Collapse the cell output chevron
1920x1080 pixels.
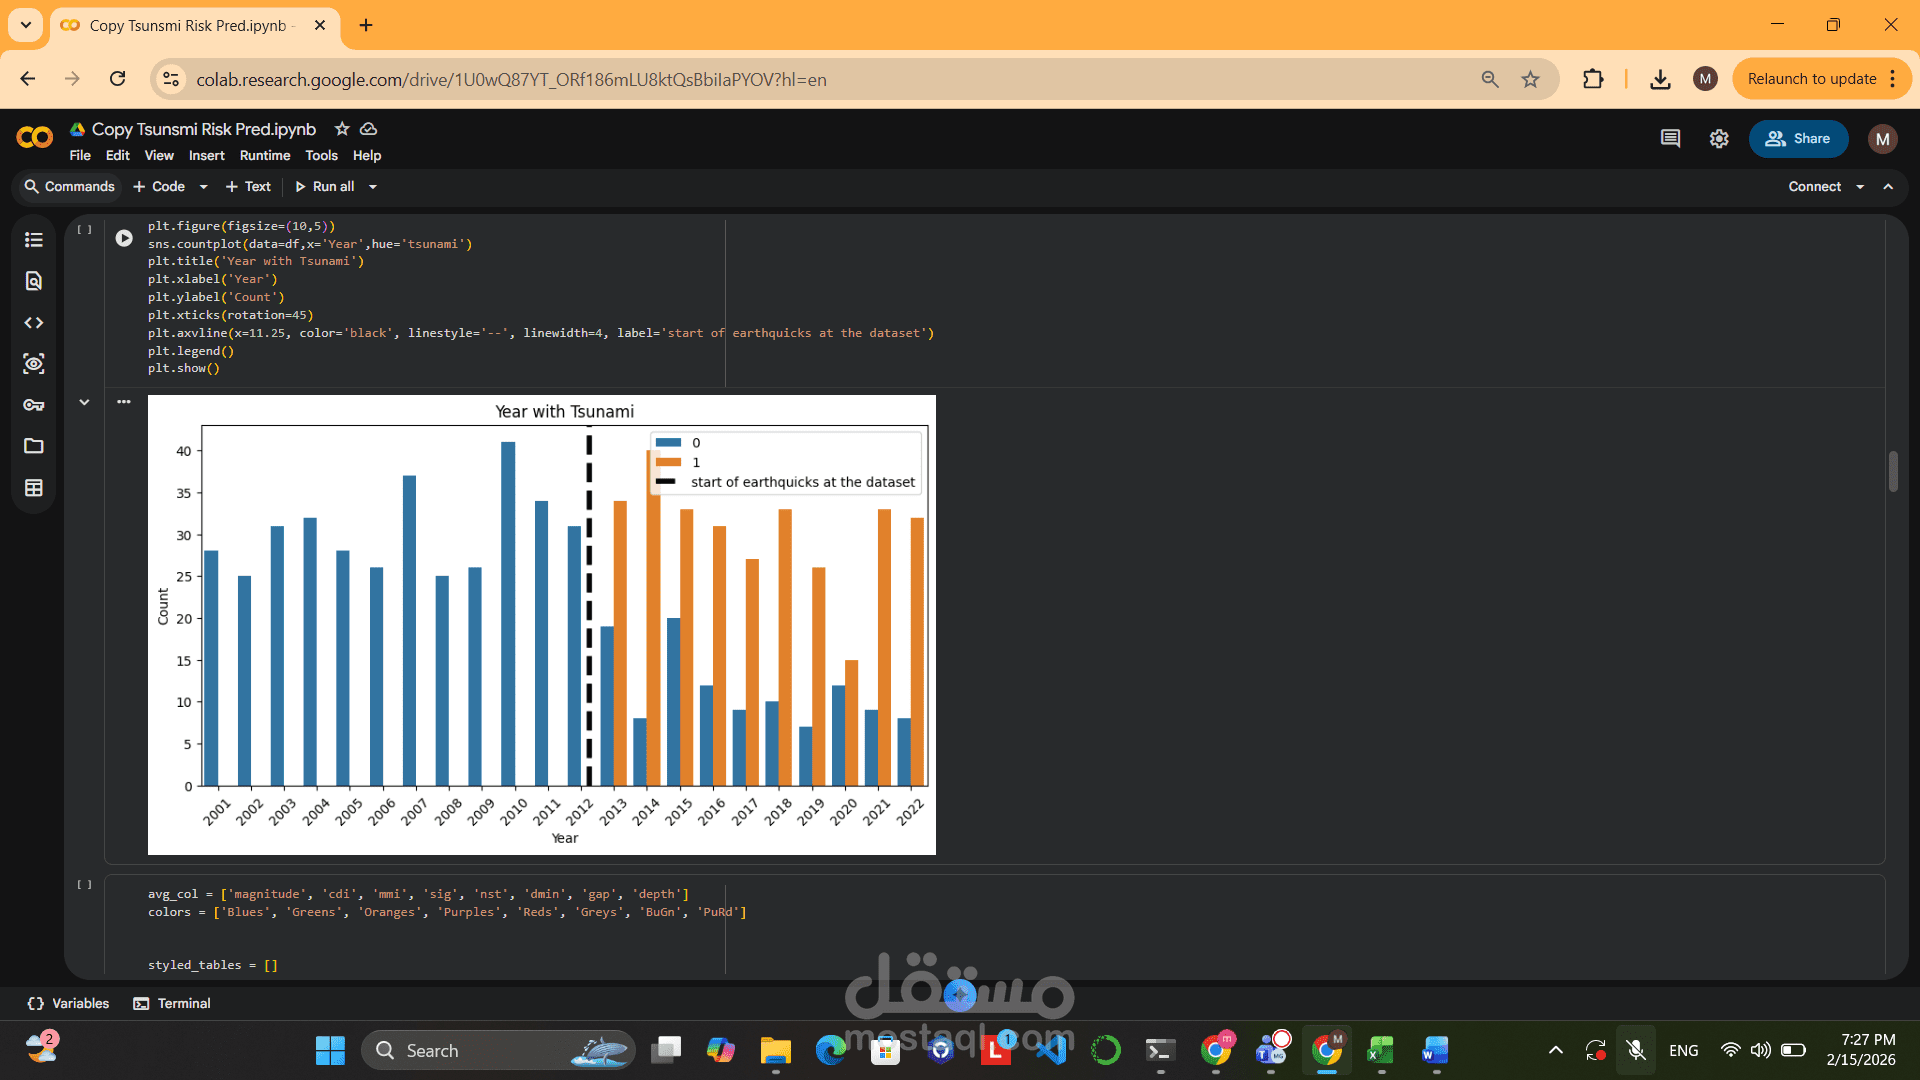tap(84, 402)
